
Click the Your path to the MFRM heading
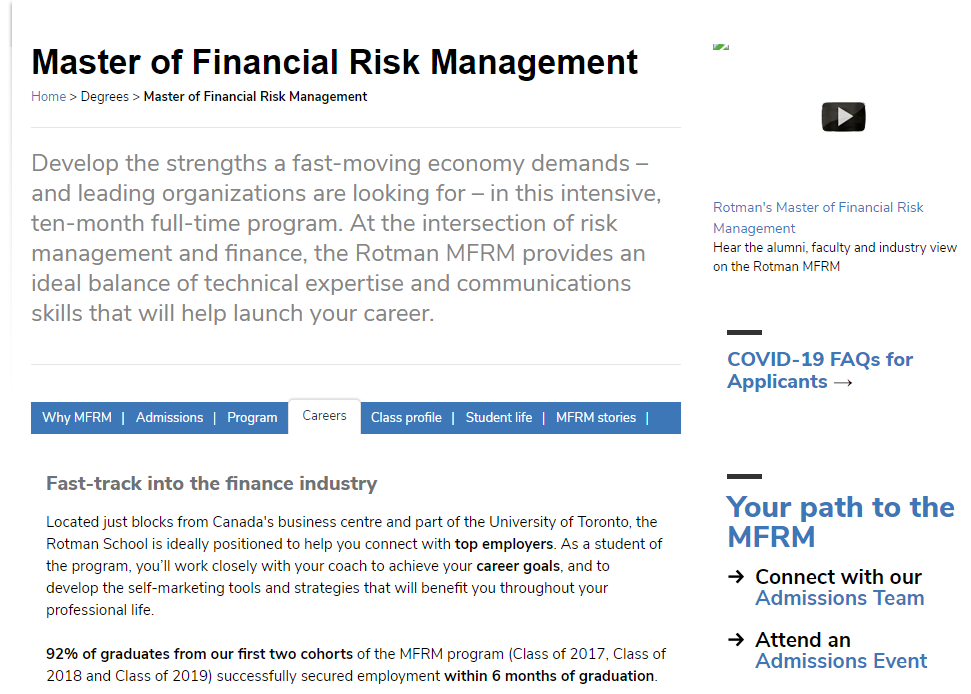click(x=840, y=521)
